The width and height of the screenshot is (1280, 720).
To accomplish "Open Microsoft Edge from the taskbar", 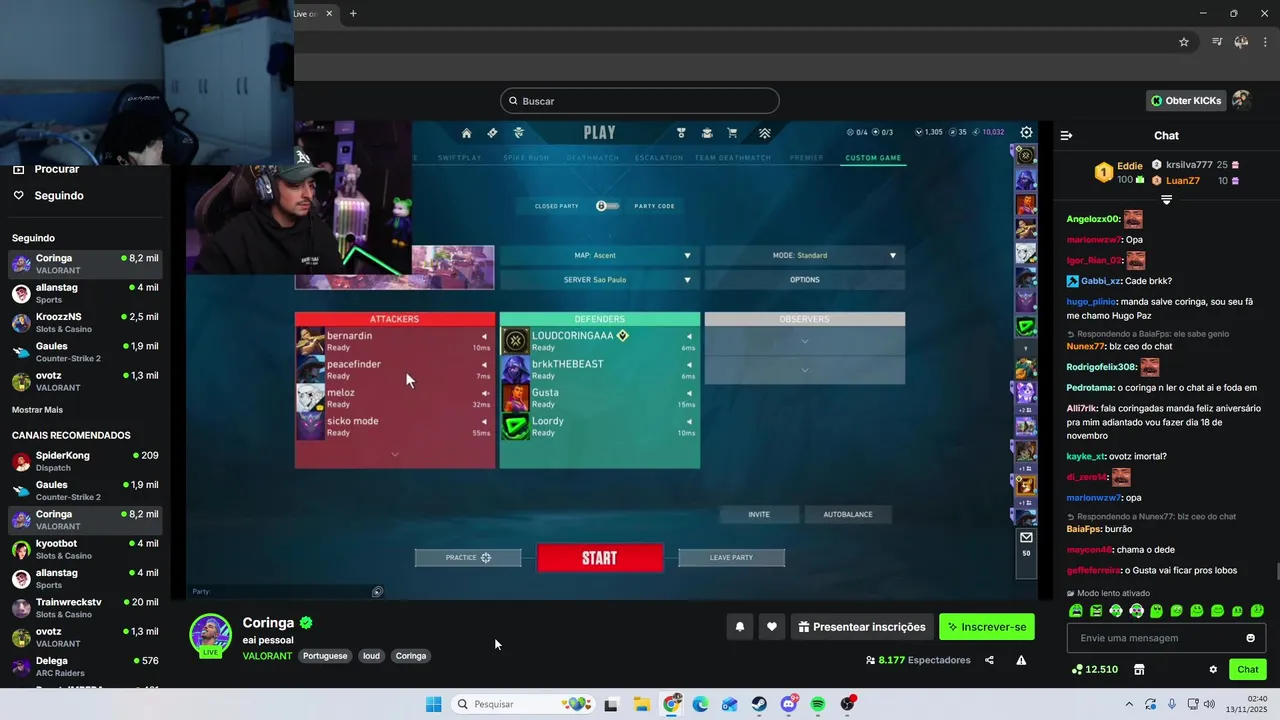I will point(701,704).
